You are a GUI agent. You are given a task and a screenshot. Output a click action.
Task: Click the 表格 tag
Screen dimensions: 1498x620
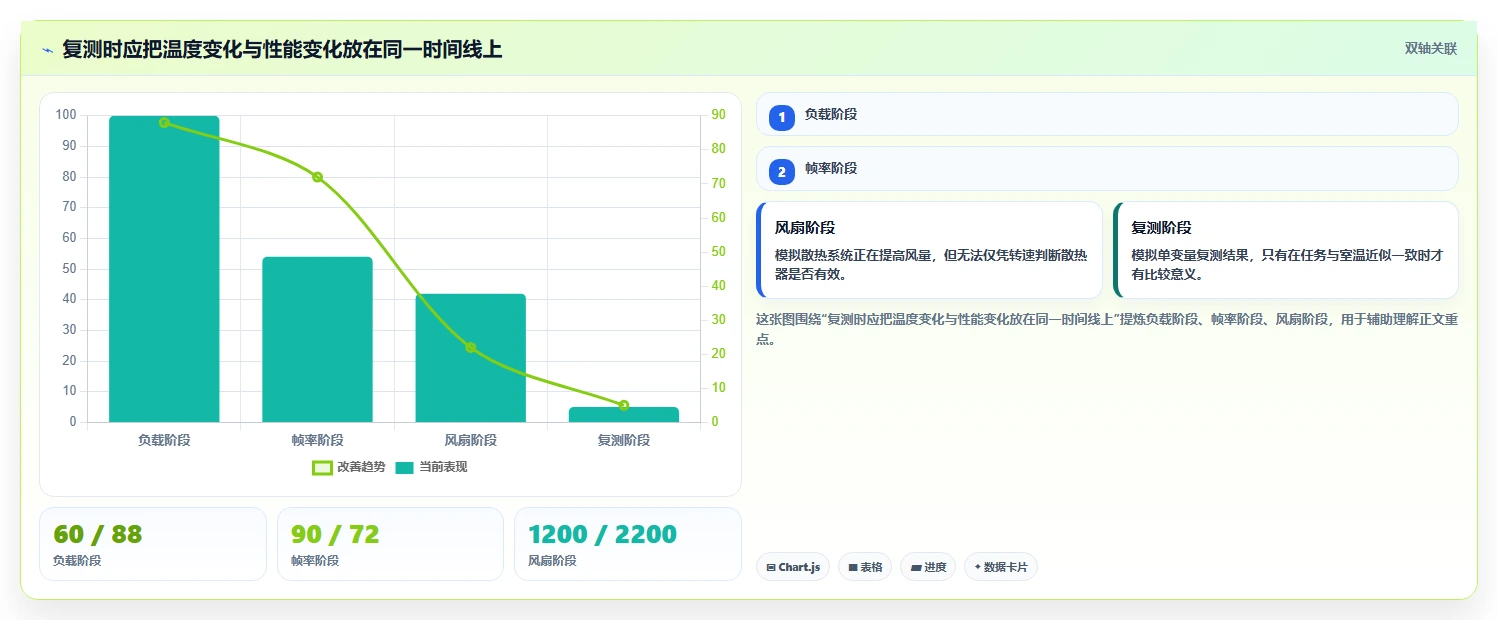[865, 567]
